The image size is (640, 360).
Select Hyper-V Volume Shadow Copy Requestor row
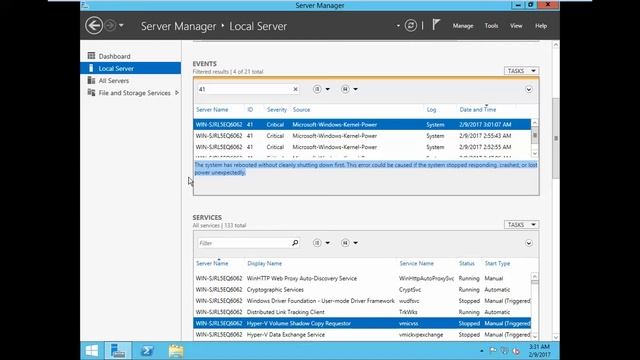pyautogui.click(x=362, y=323)
